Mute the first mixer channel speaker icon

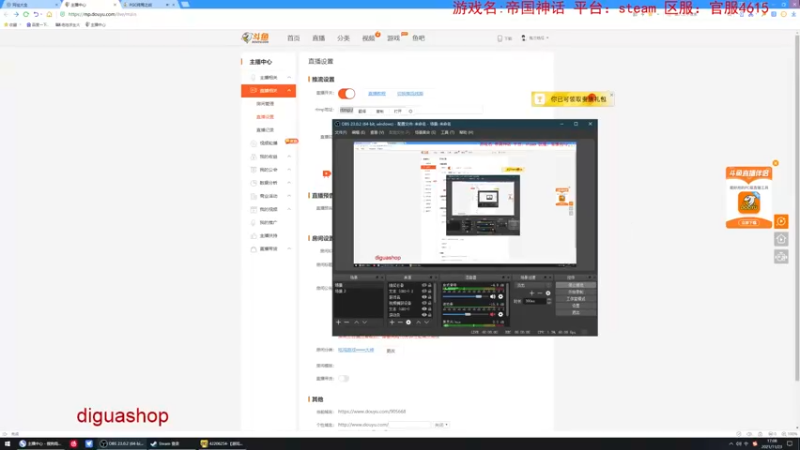[x=492, y=296]
